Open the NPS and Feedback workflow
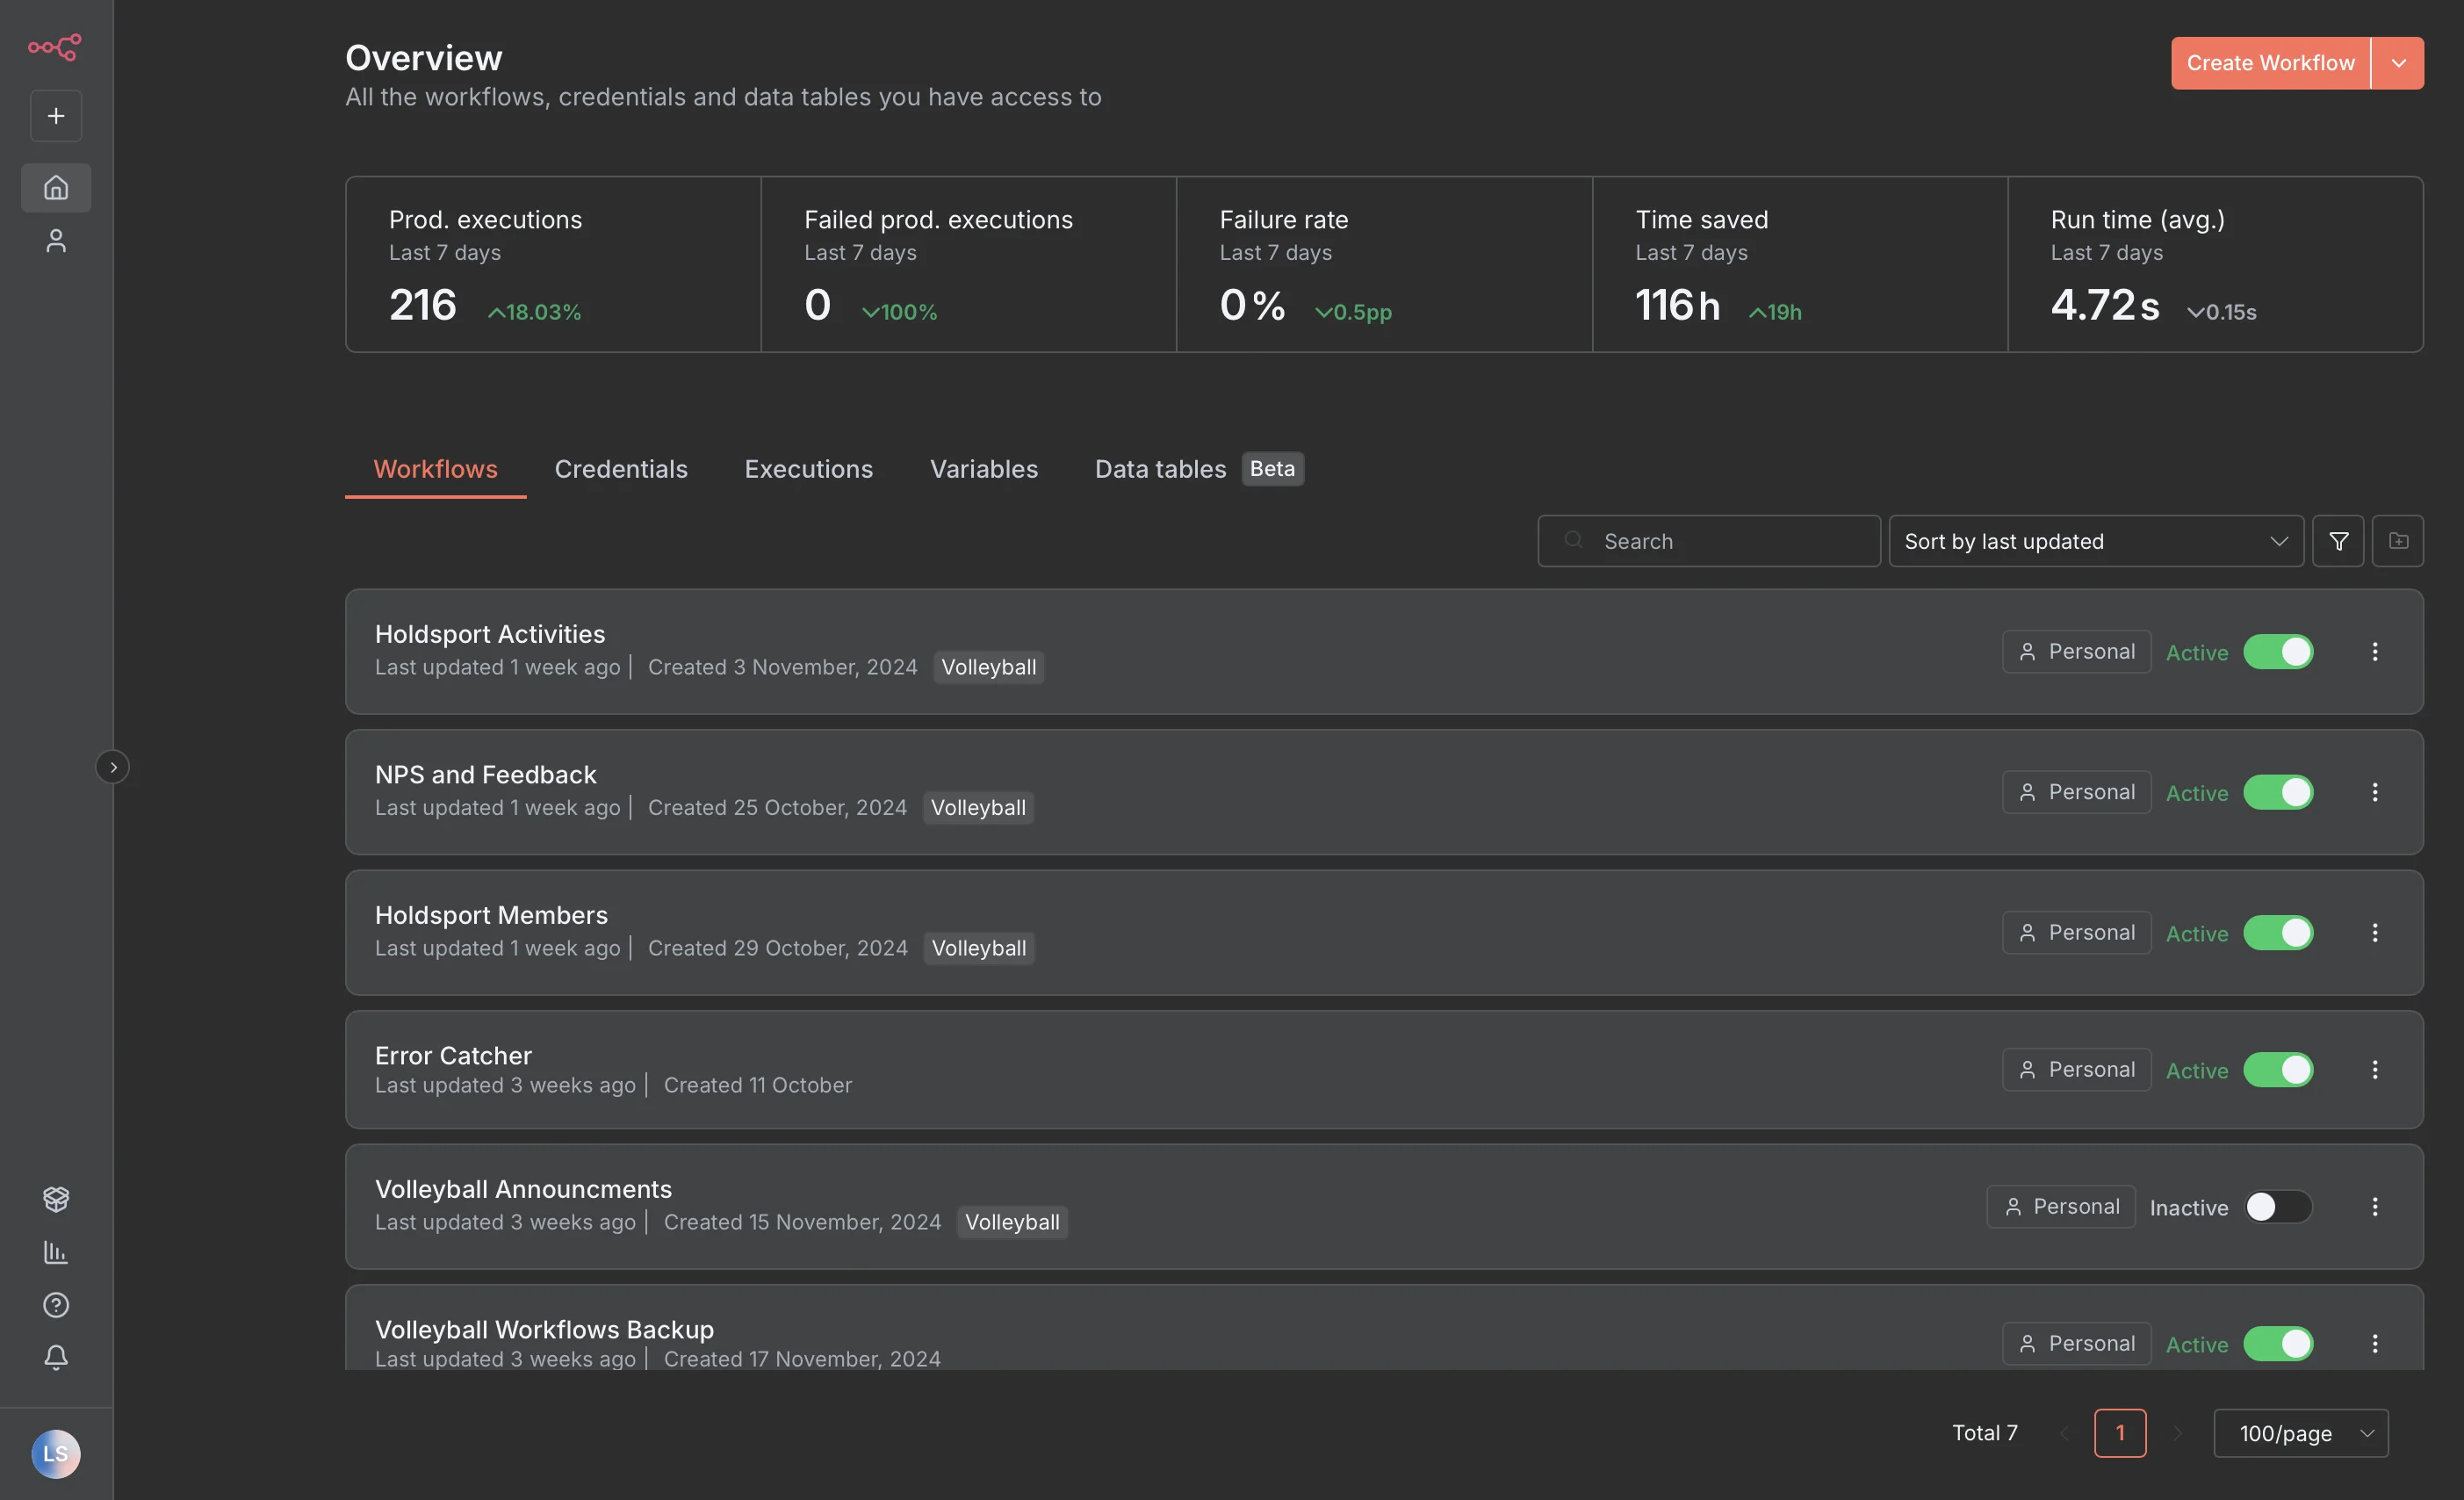This screenshot has width=2464, height=1500. [486, 775]
